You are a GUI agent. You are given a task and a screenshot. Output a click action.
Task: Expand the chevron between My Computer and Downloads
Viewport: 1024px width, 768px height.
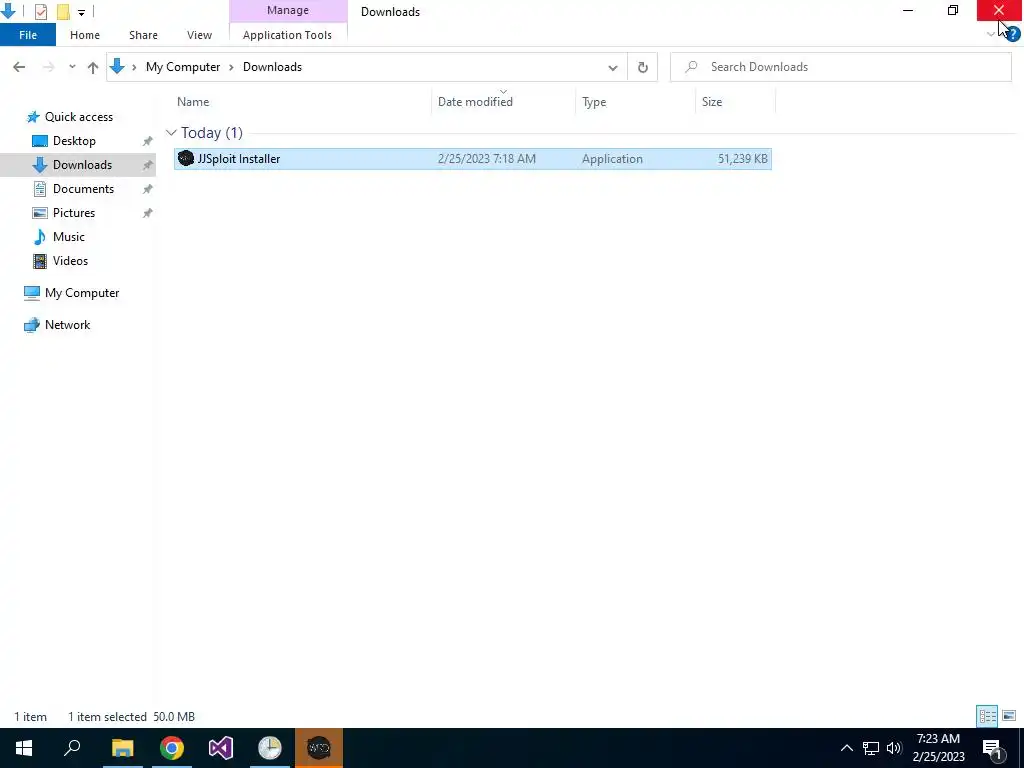point(231,67)
